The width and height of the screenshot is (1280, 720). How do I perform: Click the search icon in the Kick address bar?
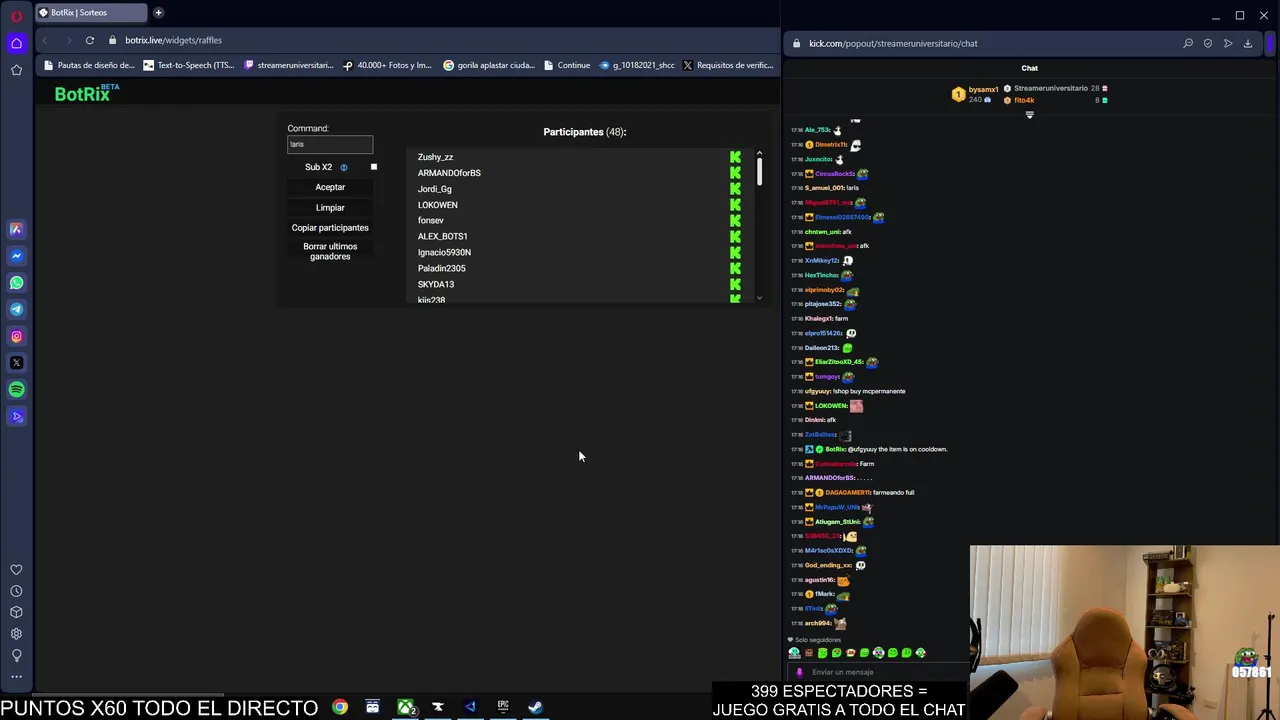point(1187,43)
